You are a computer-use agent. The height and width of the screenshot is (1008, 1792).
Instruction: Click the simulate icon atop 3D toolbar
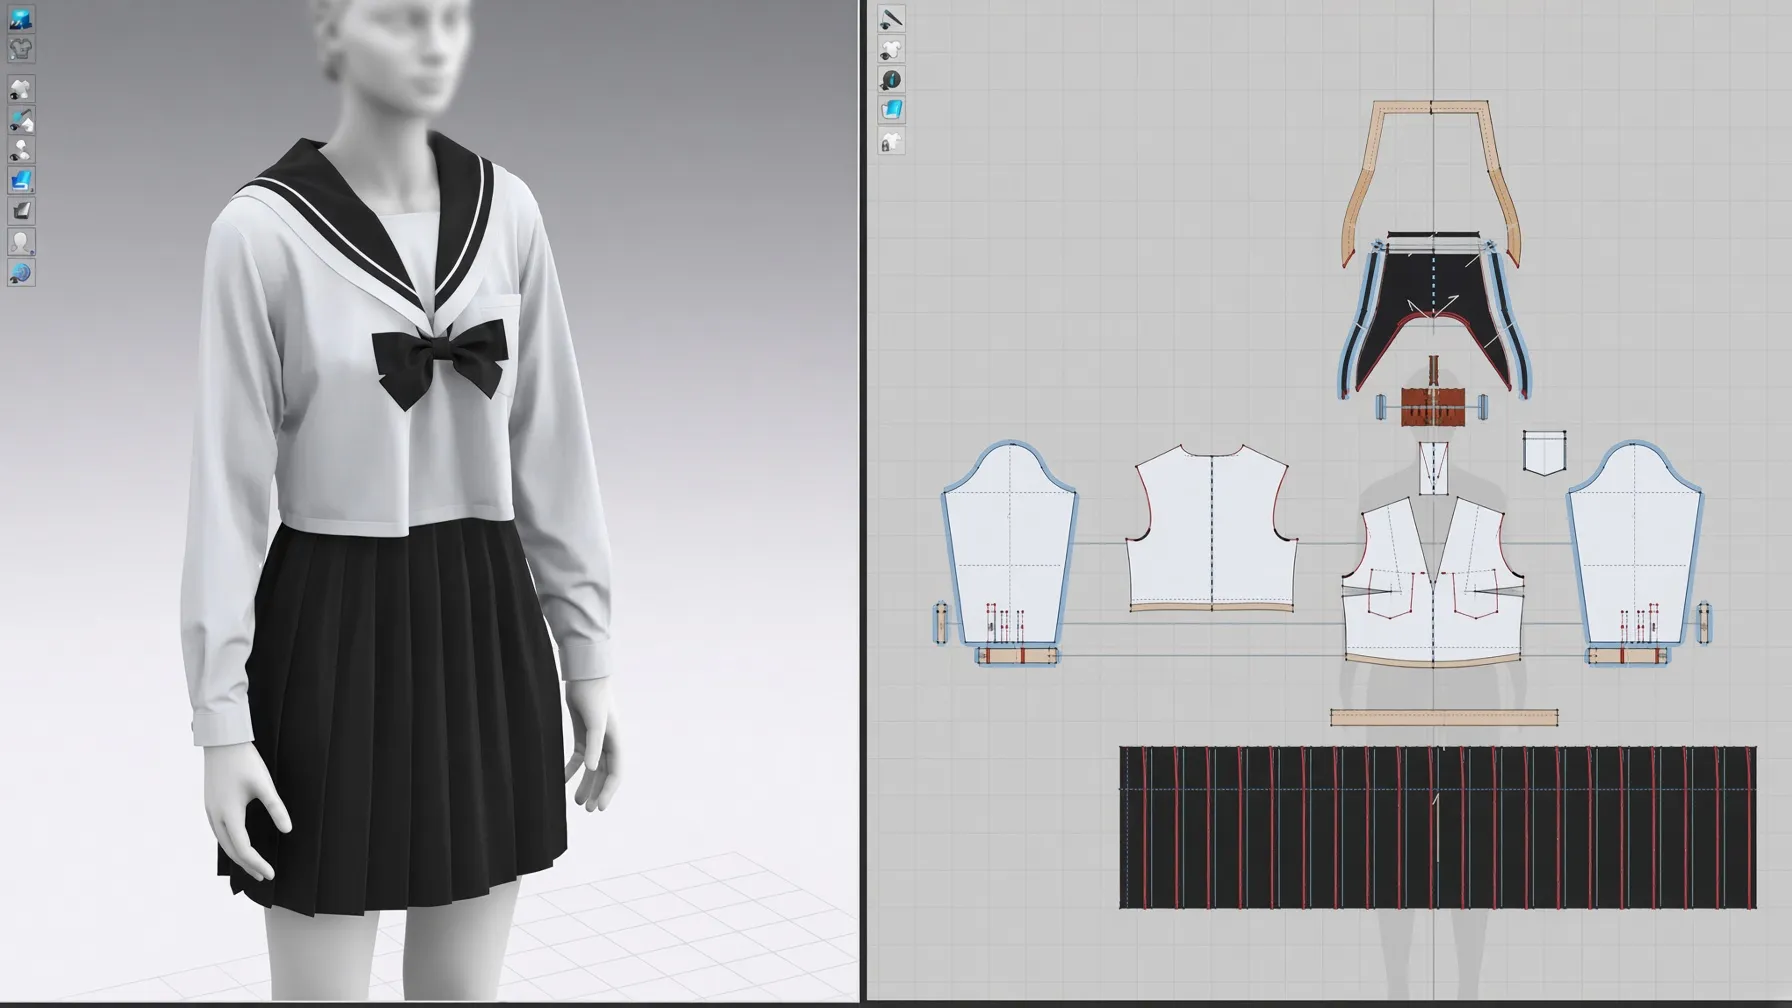(21, 18)
